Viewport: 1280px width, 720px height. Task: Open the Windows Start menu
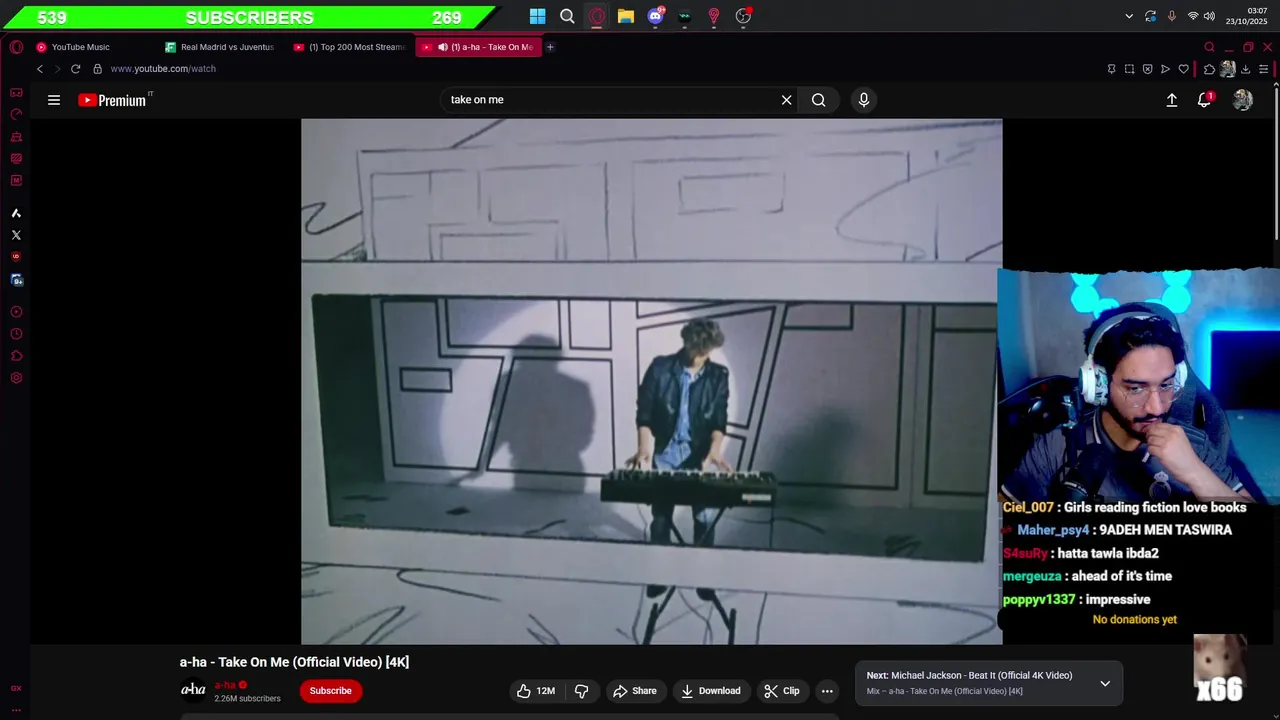pos(537,16)
